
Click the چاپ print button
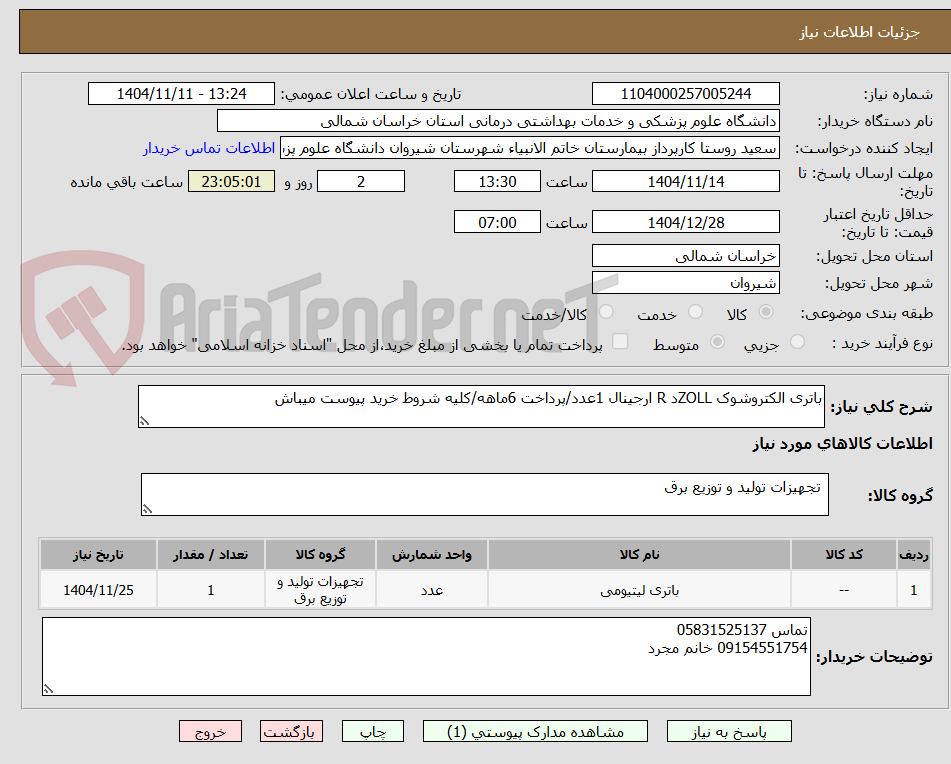pyautogui.click(x=373, y=731)
